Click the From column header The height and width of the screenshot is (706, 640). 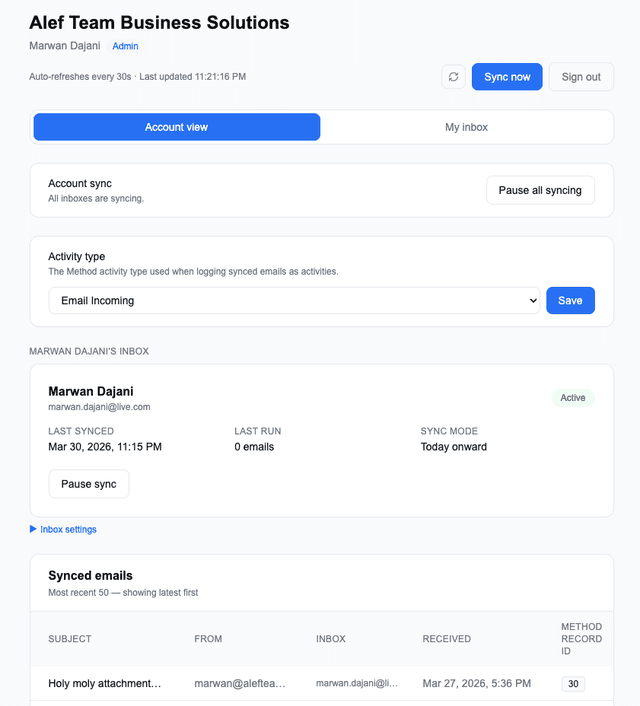[208, 639]
